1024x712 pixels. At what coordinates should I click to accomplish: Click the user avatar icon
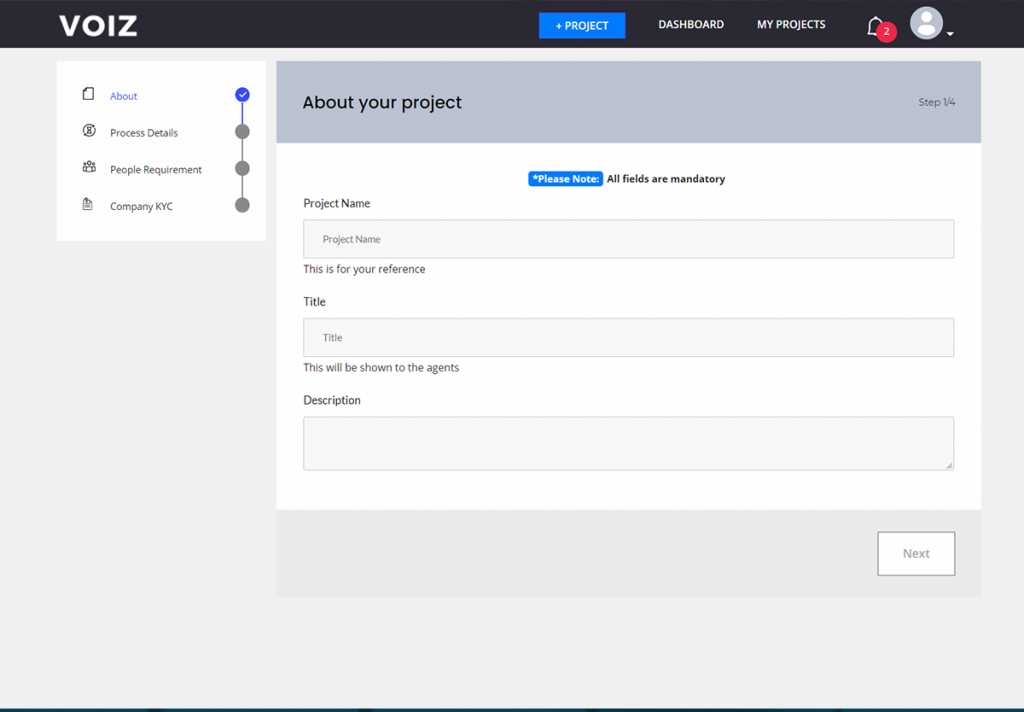(926, 23)
